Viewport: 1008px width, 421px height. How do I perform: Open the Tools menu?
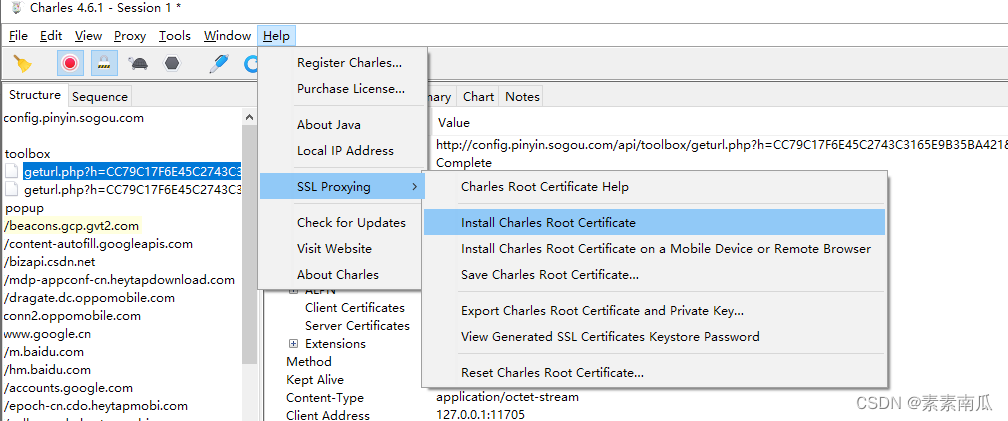(x=175, y=36)
